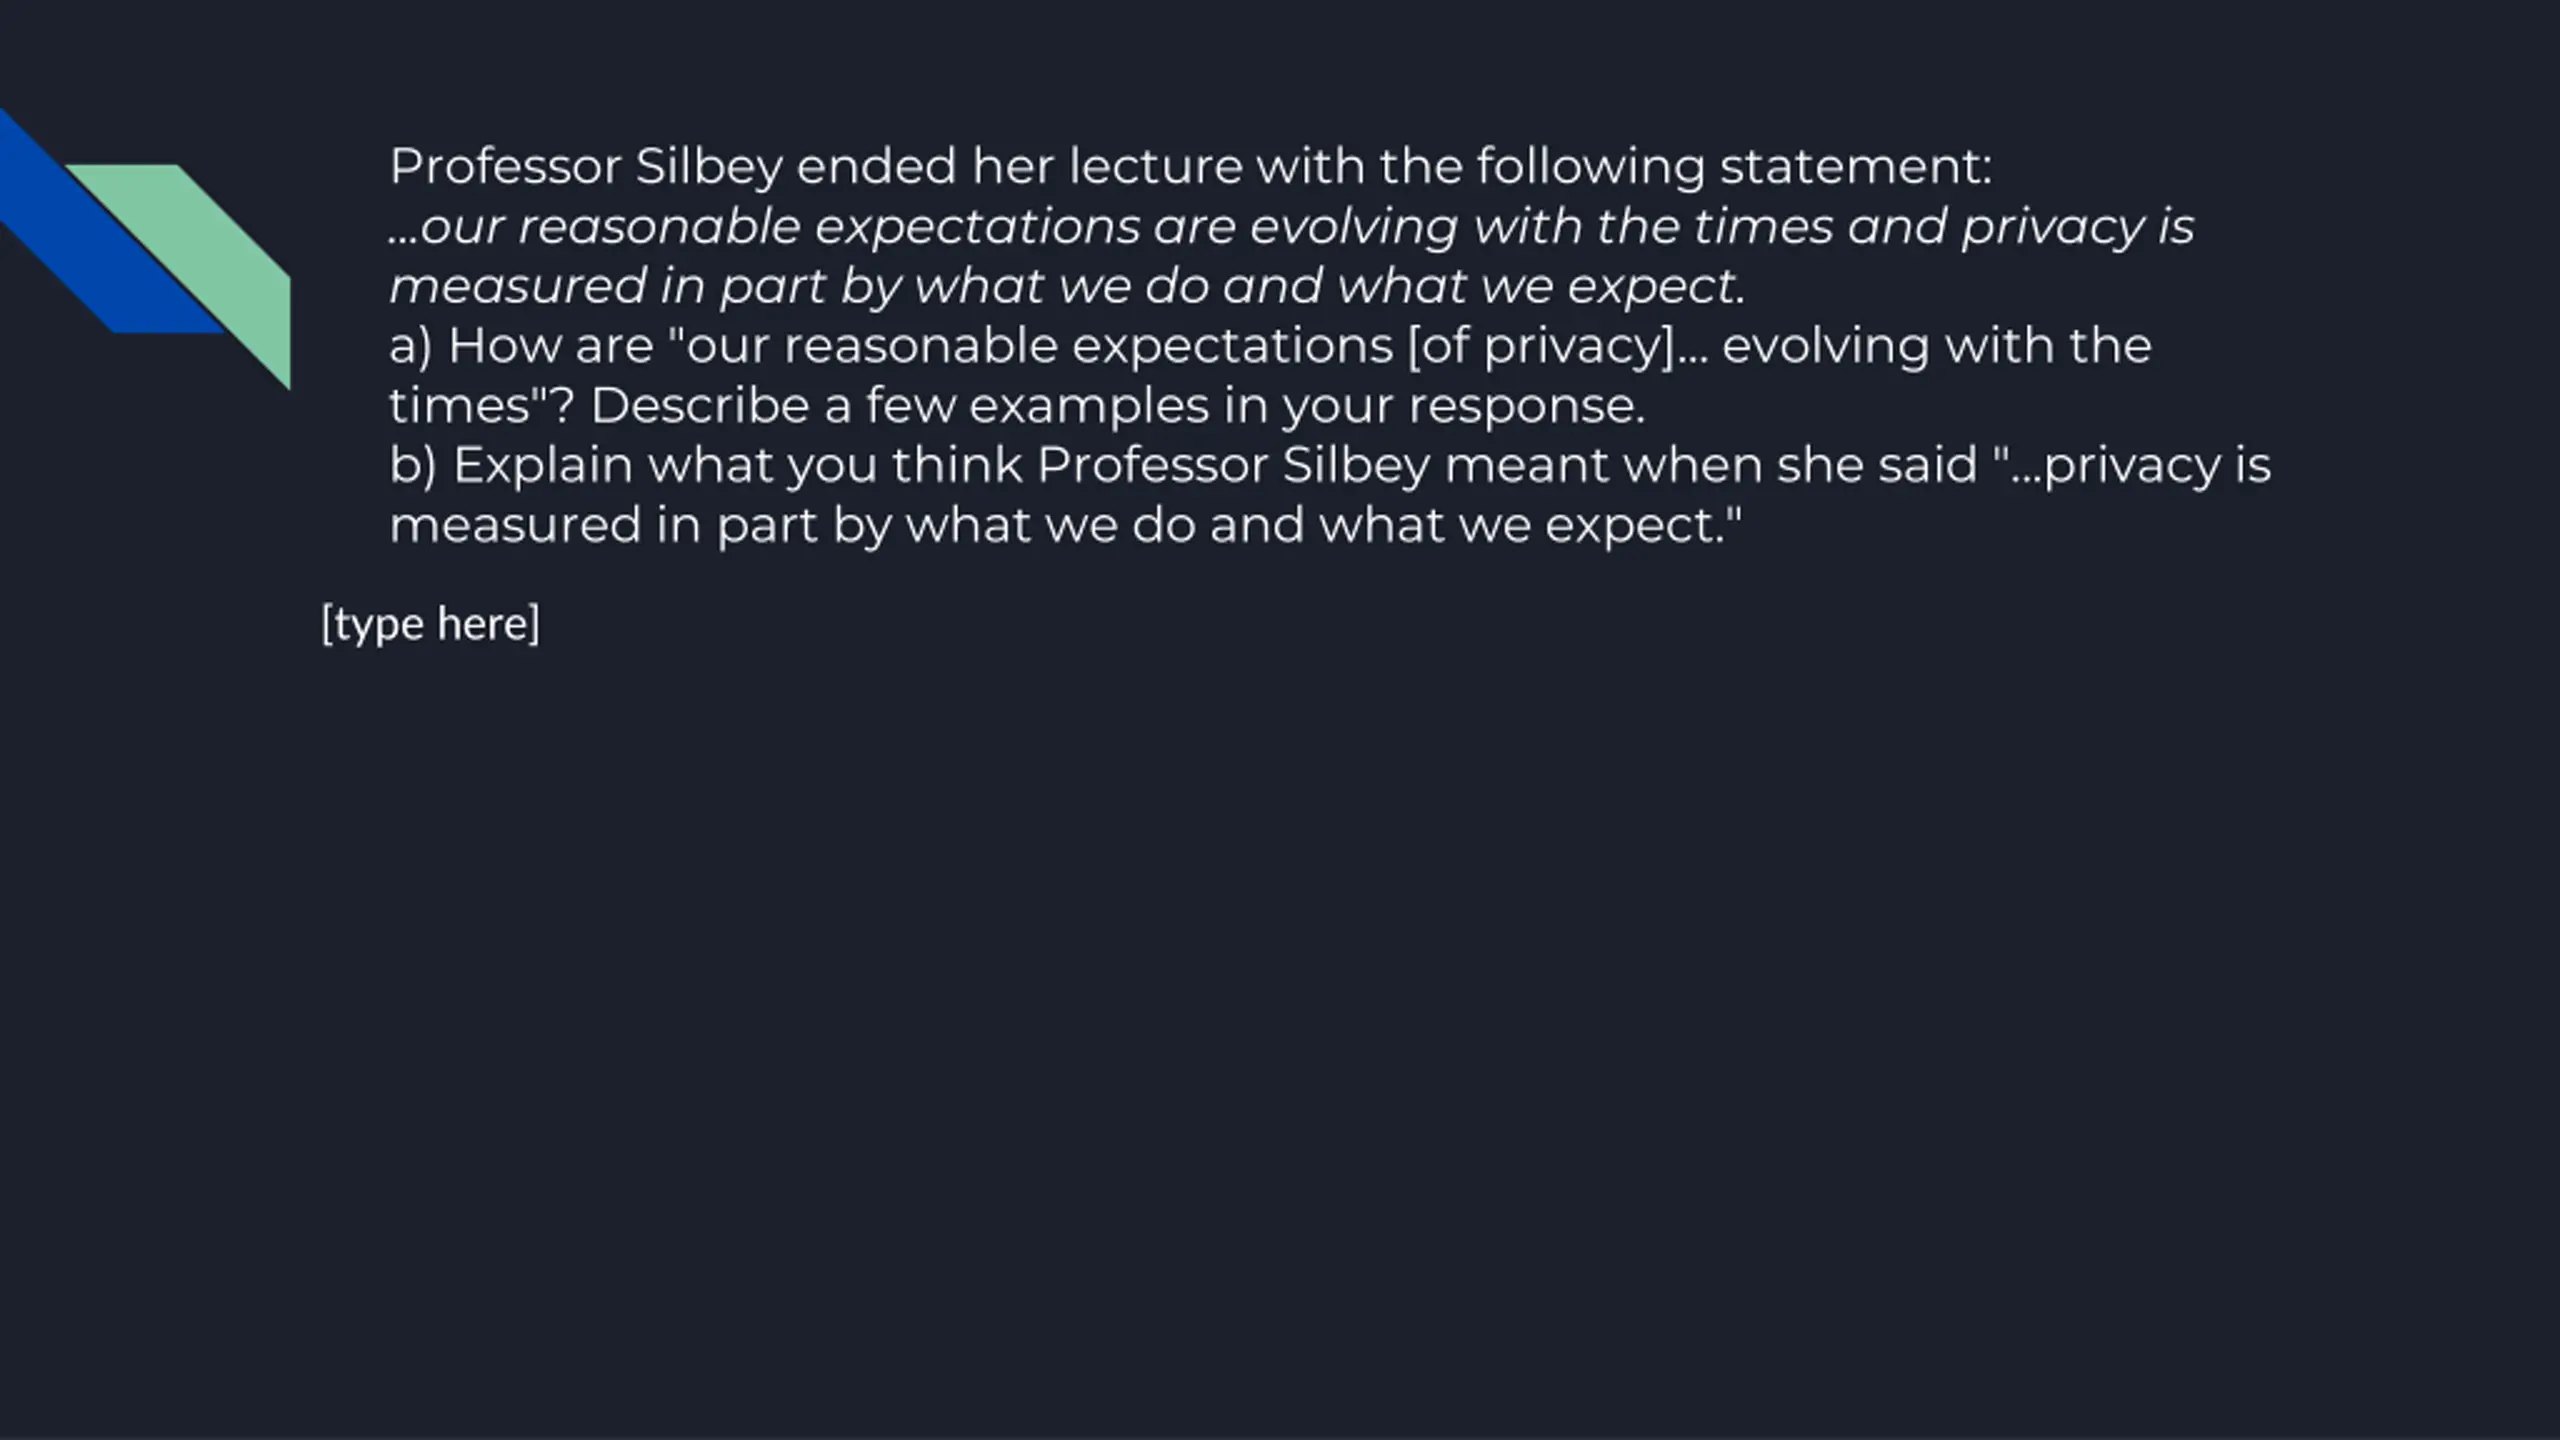Click the empty dark slide area below the placeholder

(1280, 1000)
